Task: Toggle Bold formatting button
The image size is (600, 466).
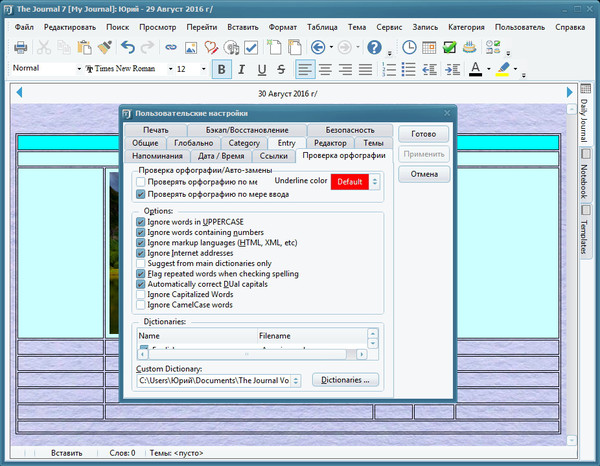Action: [221, 69]
